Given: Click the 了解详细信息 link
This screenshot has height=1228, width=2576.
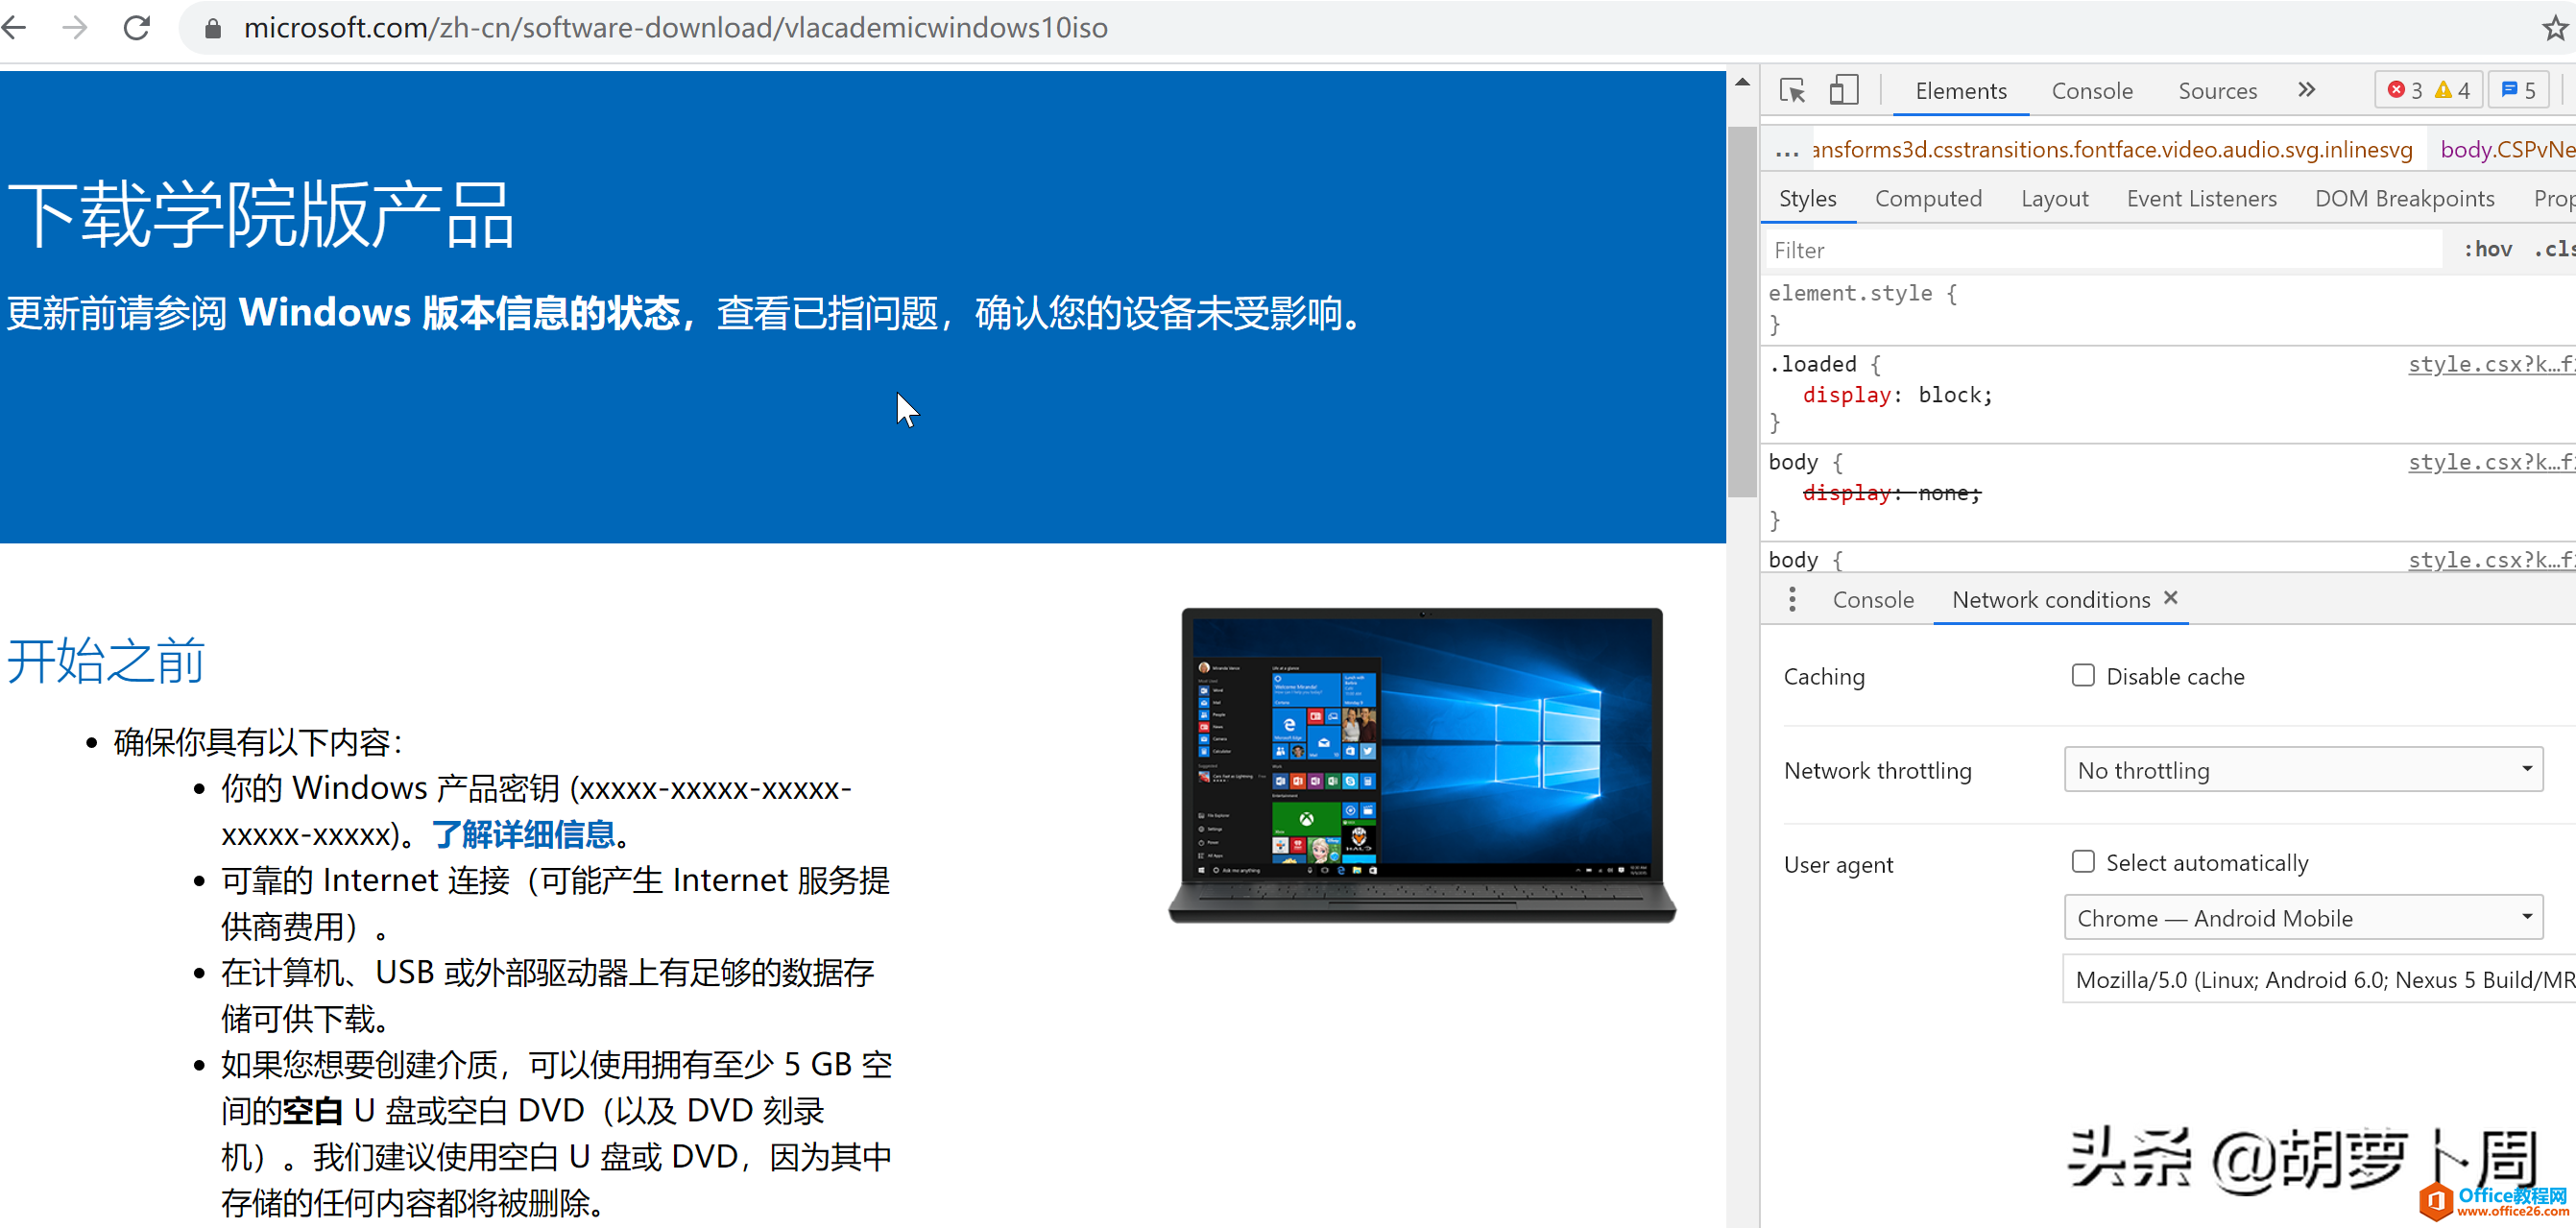Looking at the screenshot, I should point(523,834).
